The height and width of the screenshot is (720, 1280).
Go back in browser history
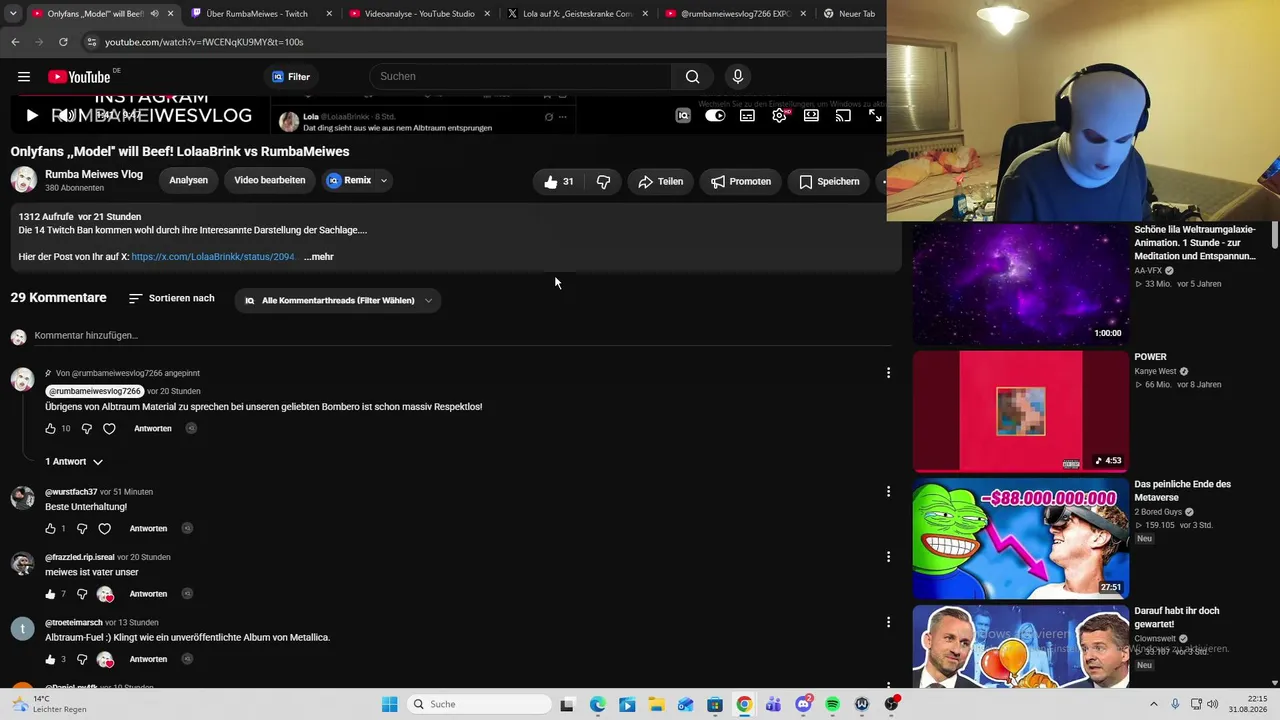click(15, 42)
